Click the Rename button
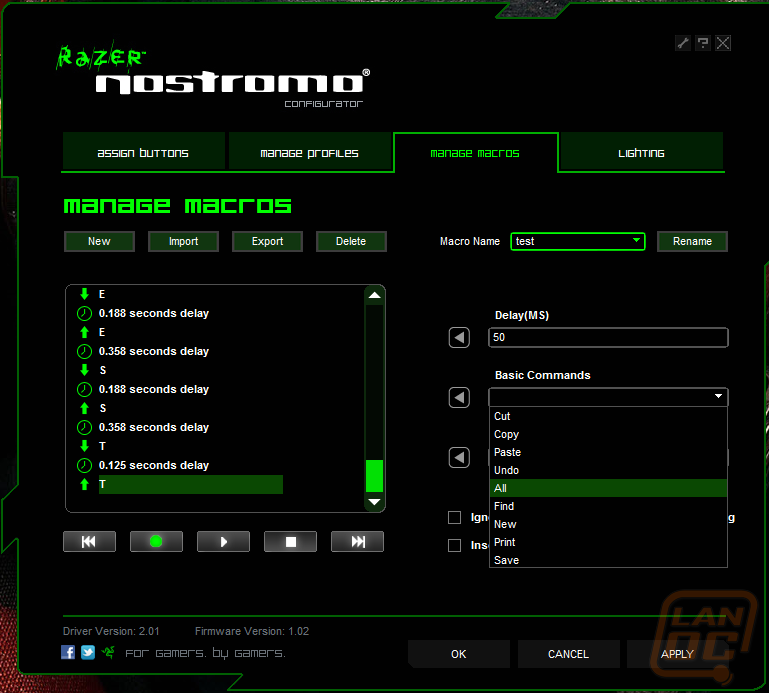The width and height of the screenshot is (769, 693). click(692, 241)
